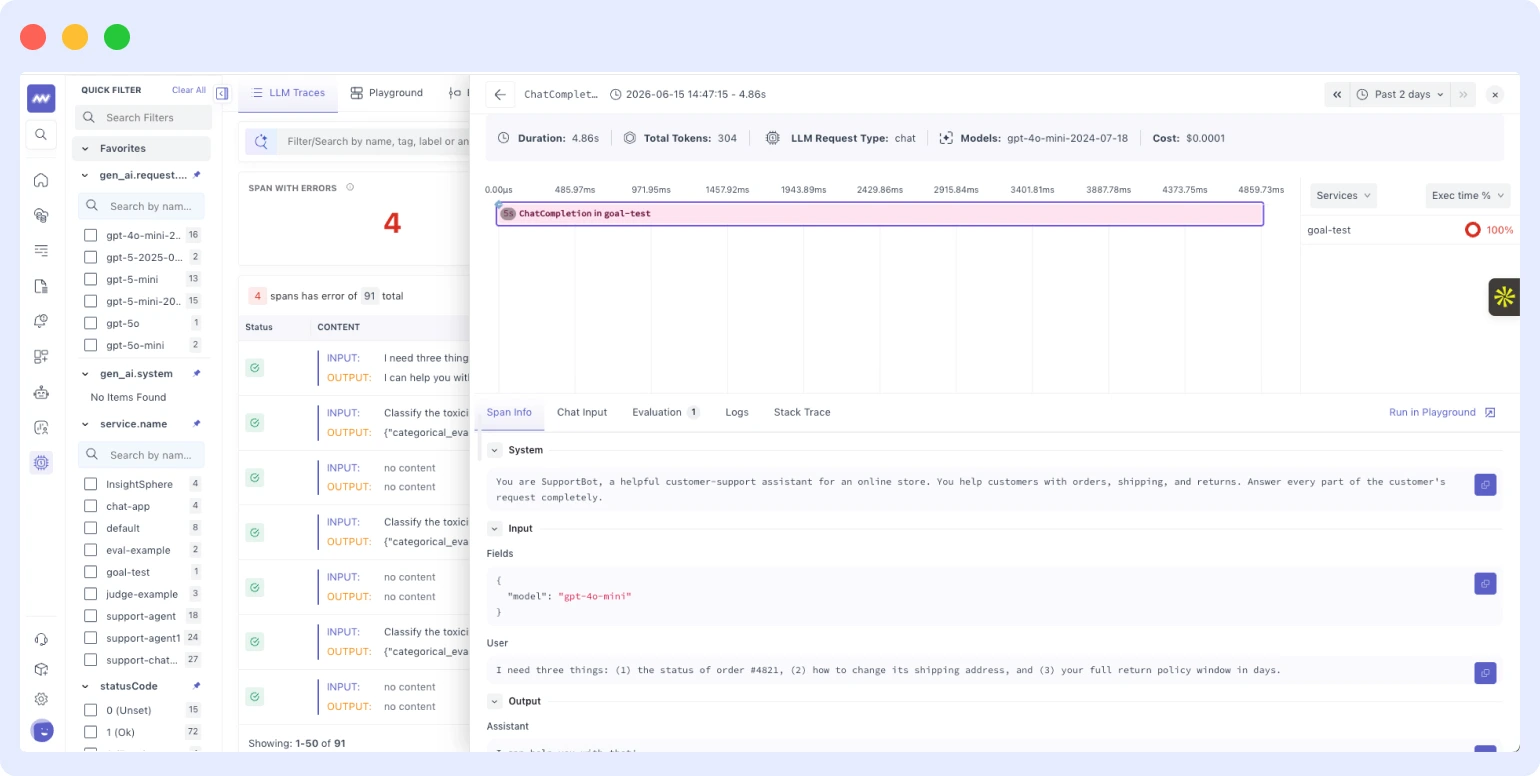
Task: Open the Exec time % dropdown
Action: click(x=1467, y=195)
